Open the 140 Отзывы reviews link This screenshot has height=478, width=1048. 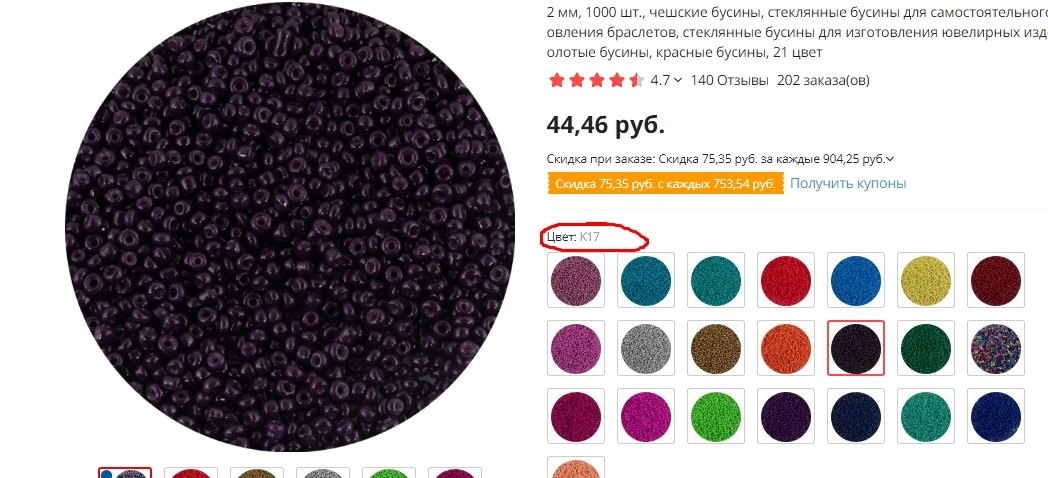[x=729, y=80]
